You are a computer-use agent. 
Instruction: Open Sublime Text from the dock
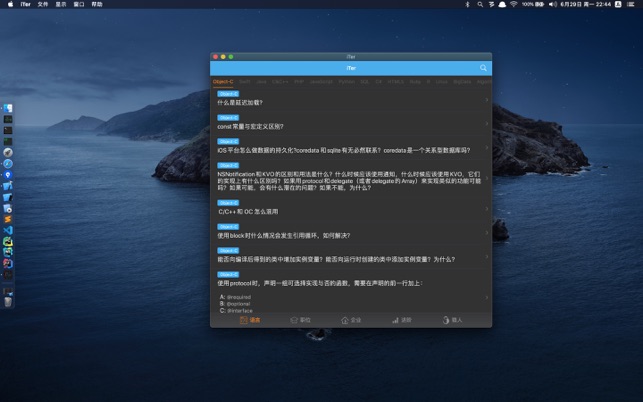(x=8, y=219)
